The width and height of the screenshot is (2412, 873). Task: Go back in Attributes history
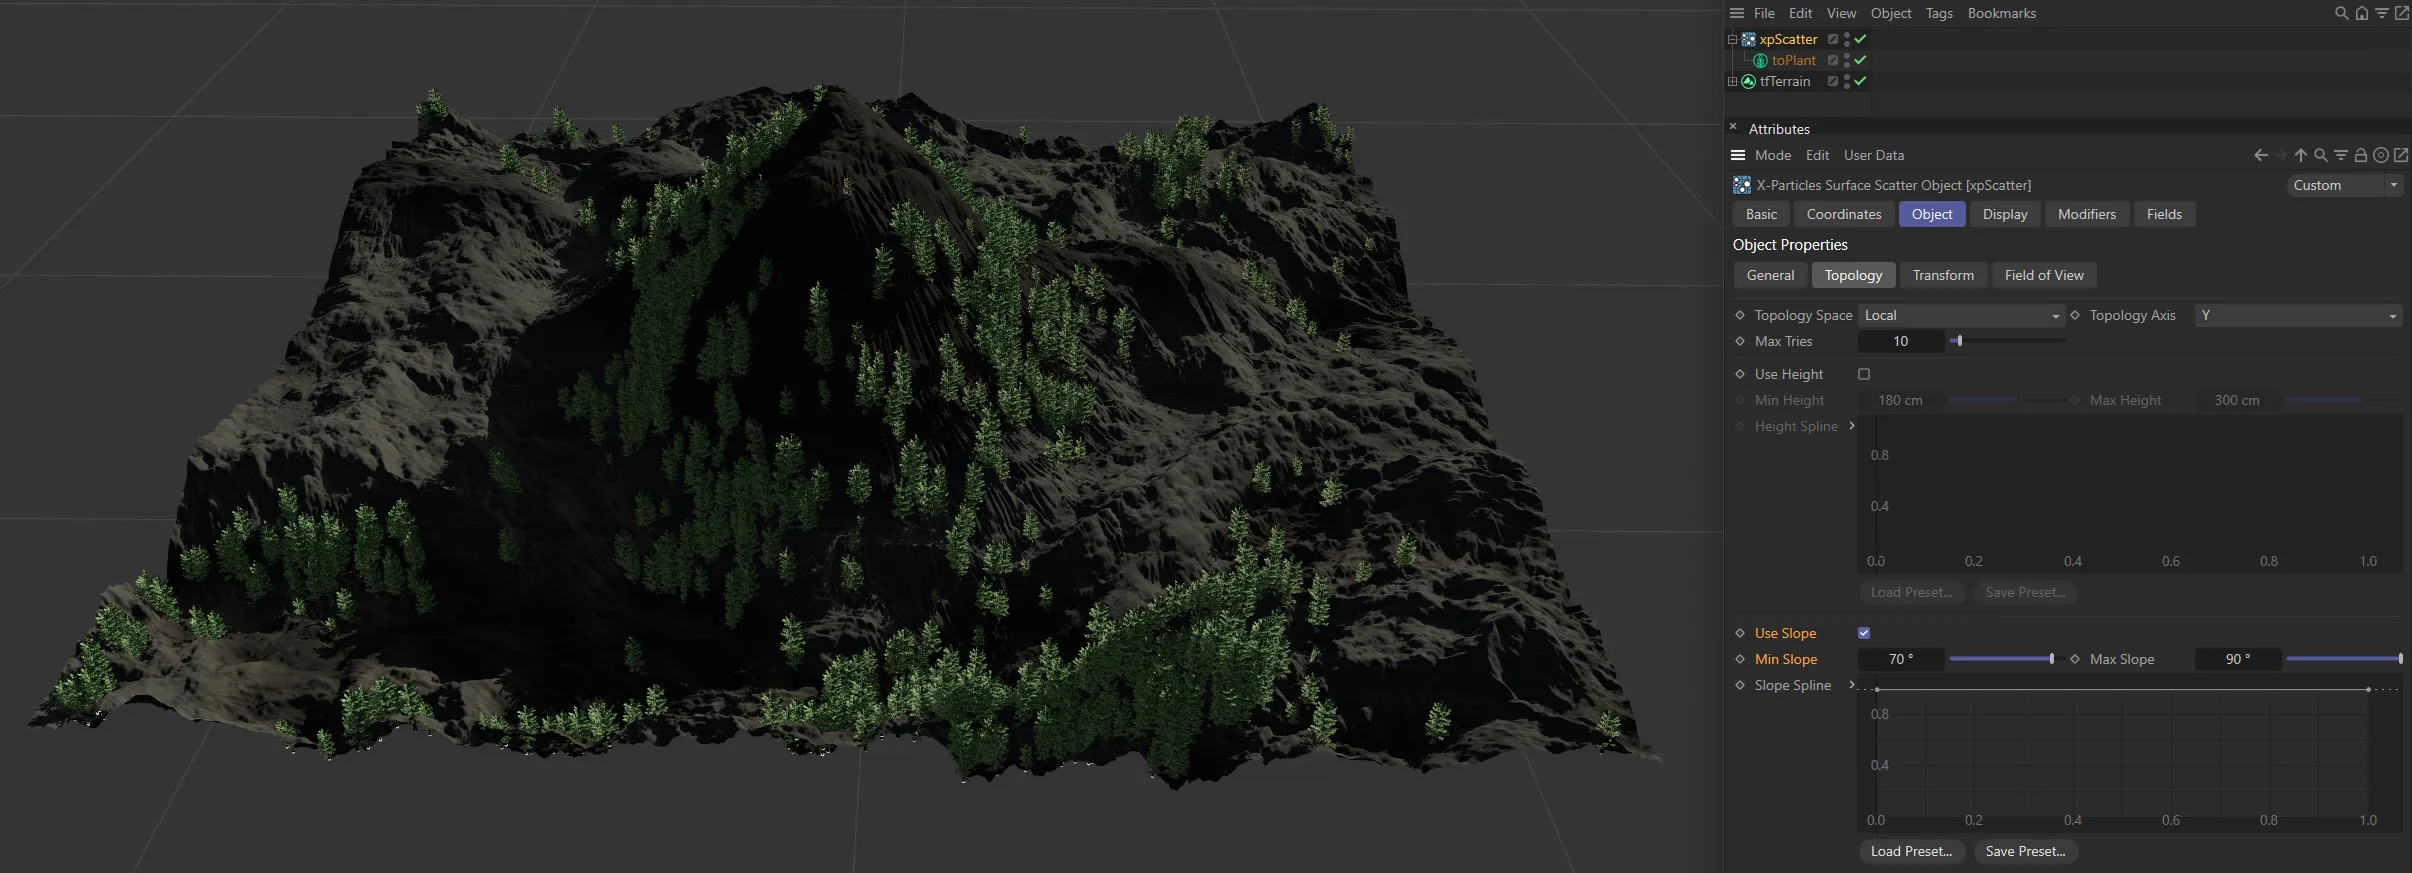(2260, 155)
